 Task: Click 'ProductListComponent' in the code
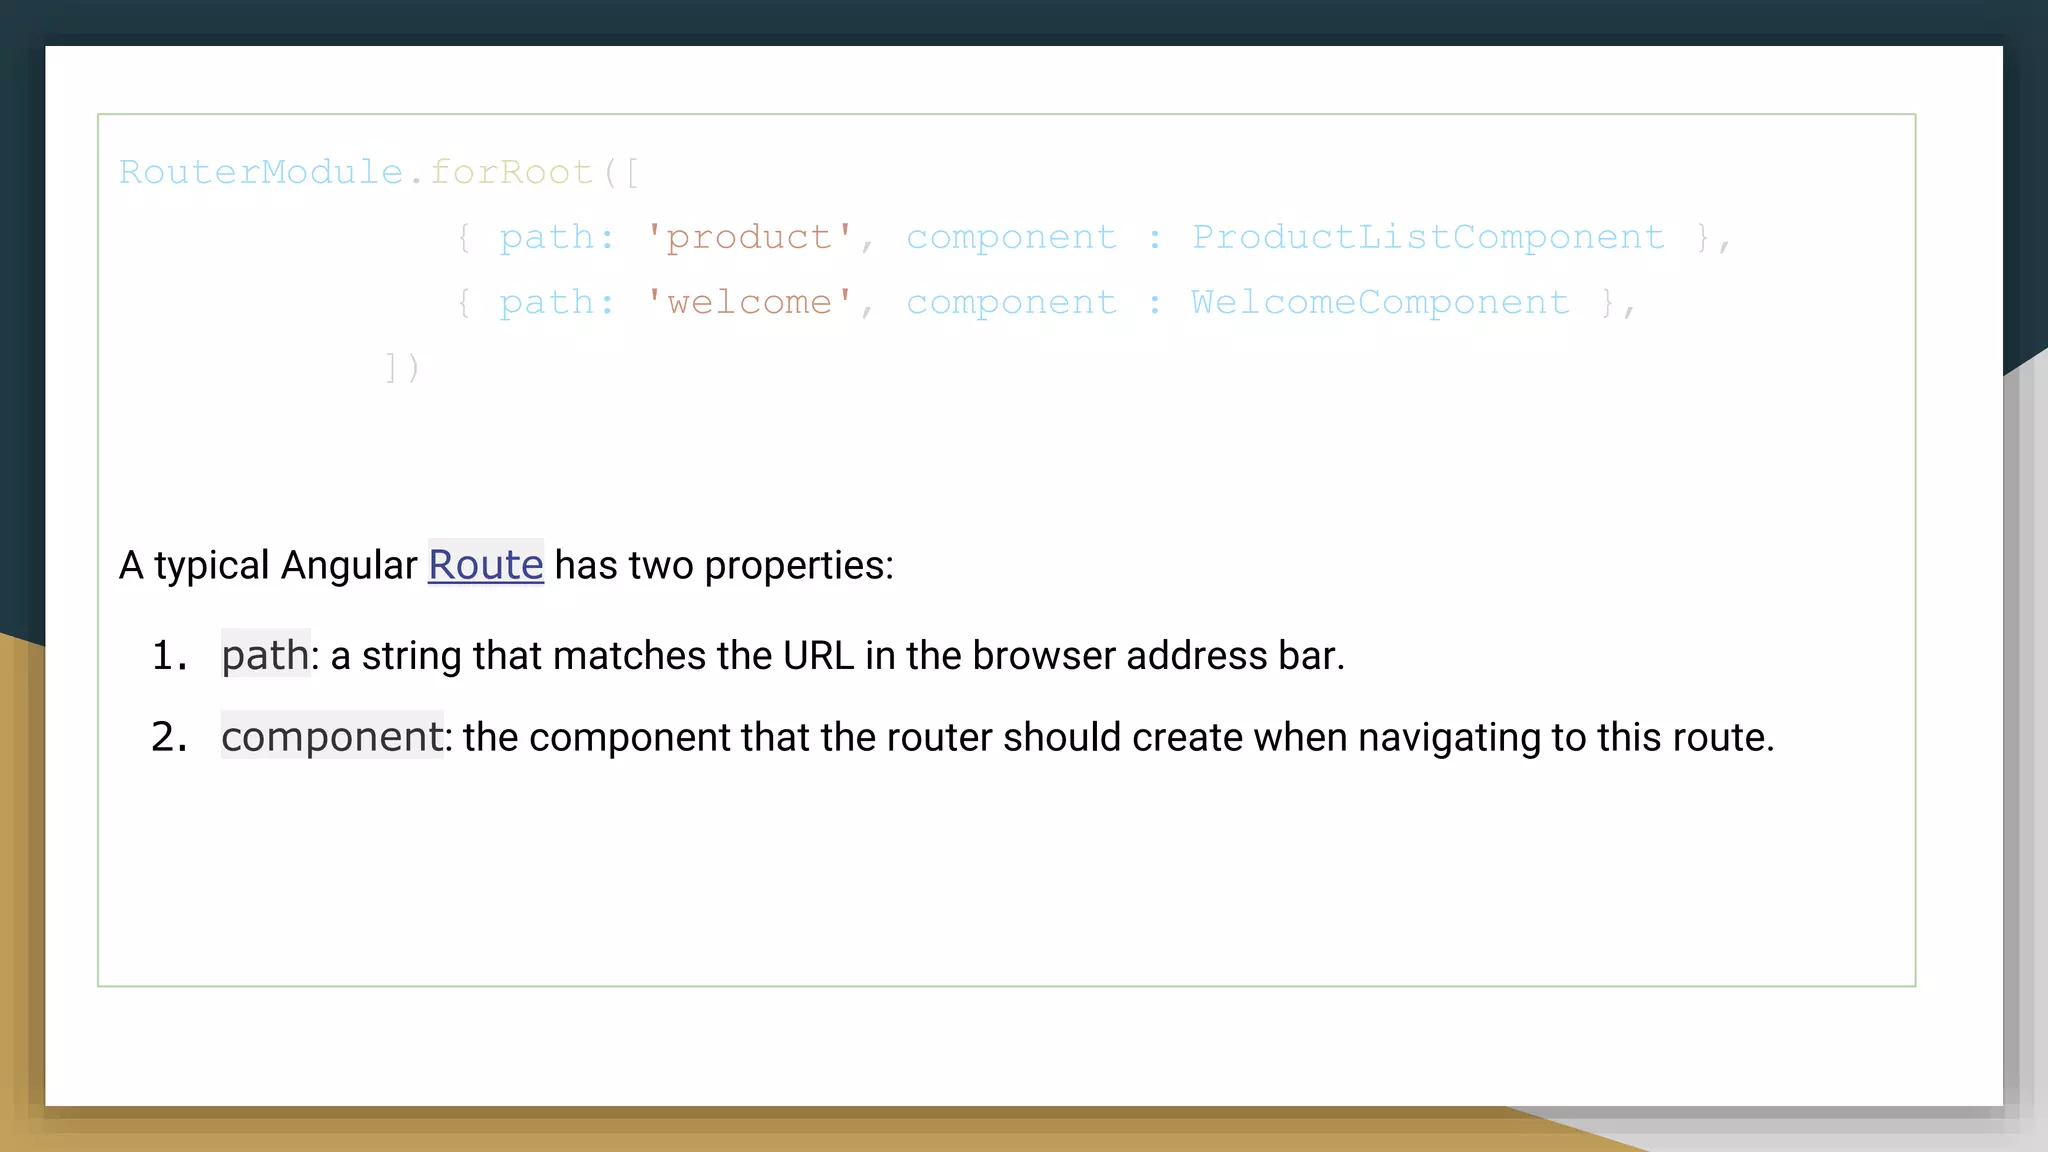click(1428, 237)
